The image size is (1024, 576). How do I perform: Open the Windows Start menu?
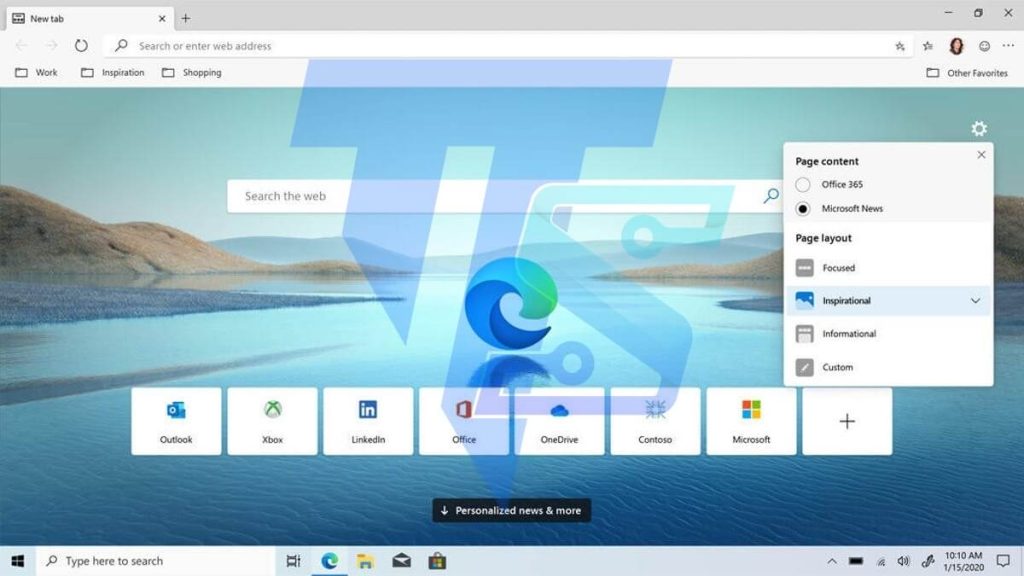click(x=18, y=561)
